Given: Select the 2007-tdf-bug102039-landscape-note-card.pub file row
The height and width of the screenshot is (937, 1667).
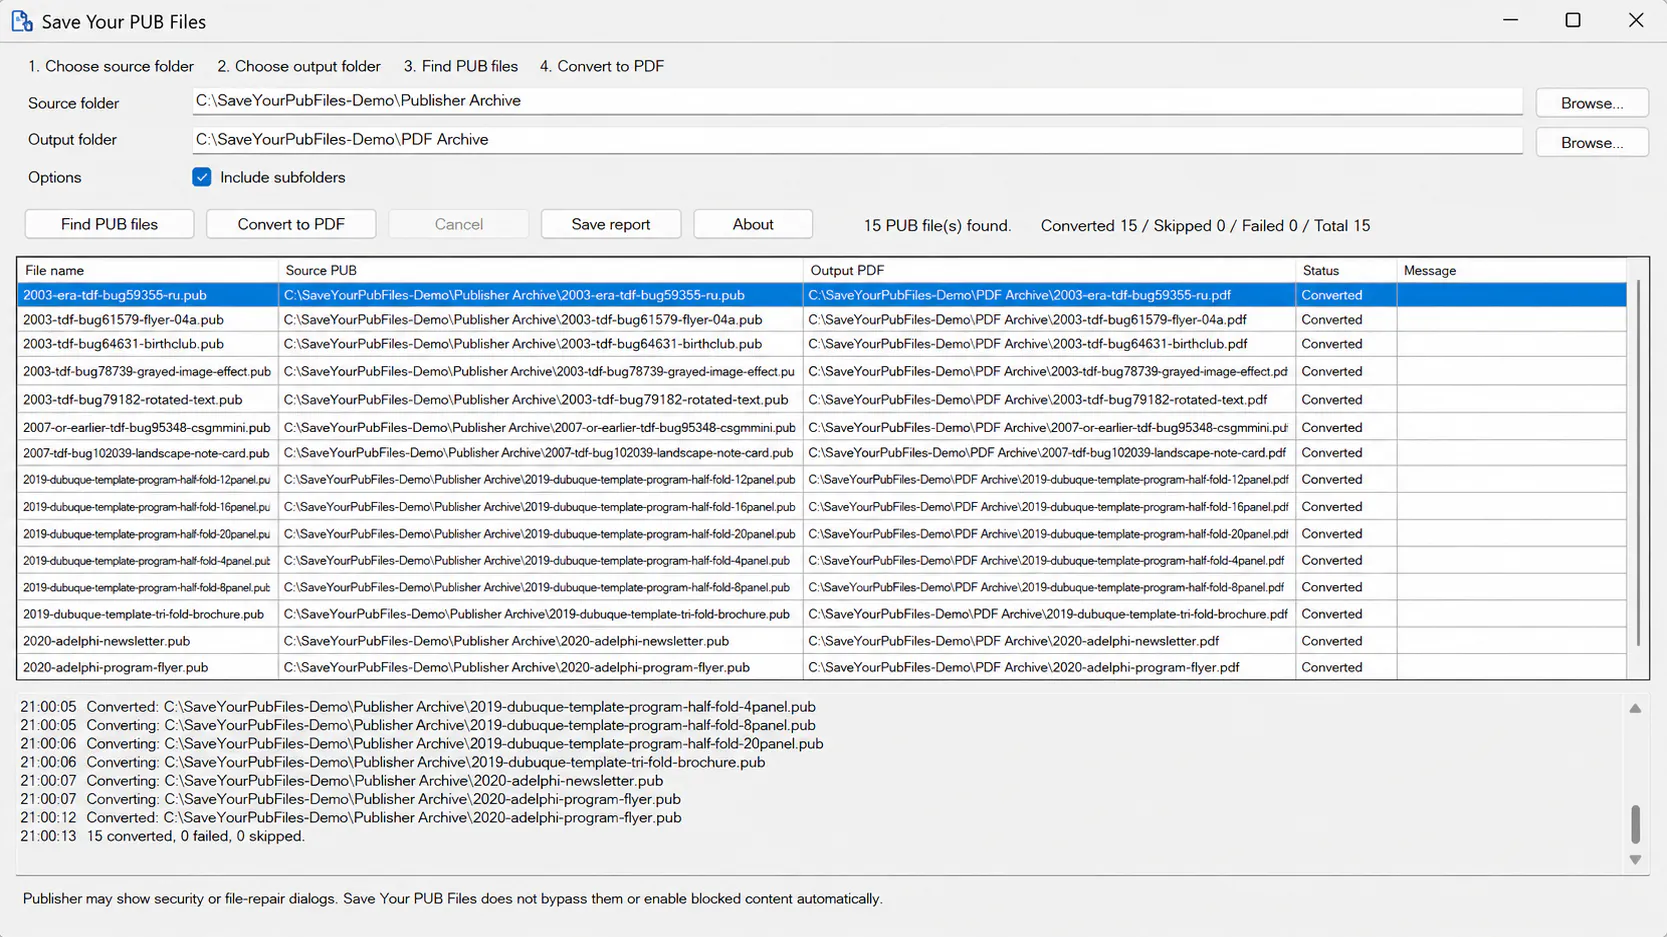Looking at the screenshot, I should click(x=822, y=453).
